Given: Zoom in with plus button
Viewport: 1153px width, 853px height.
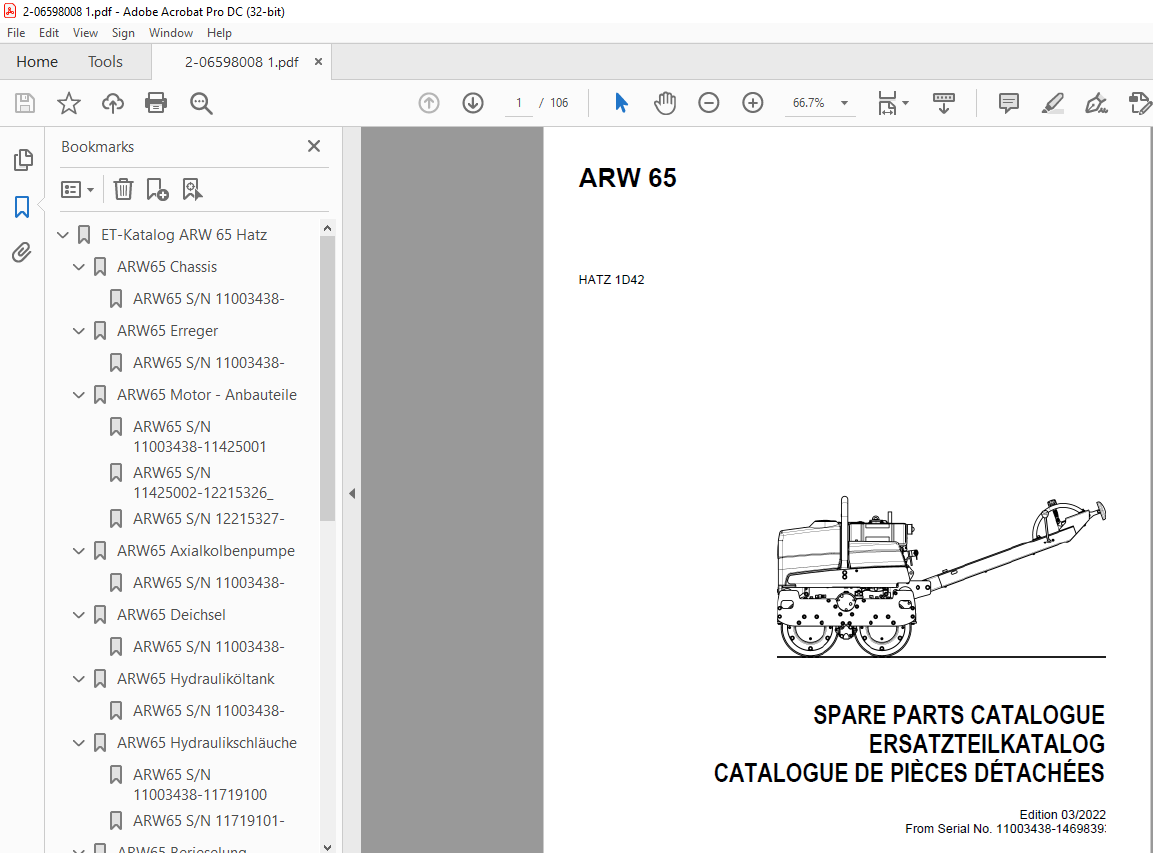Looking at the screenshot, I should pos(753,103).
